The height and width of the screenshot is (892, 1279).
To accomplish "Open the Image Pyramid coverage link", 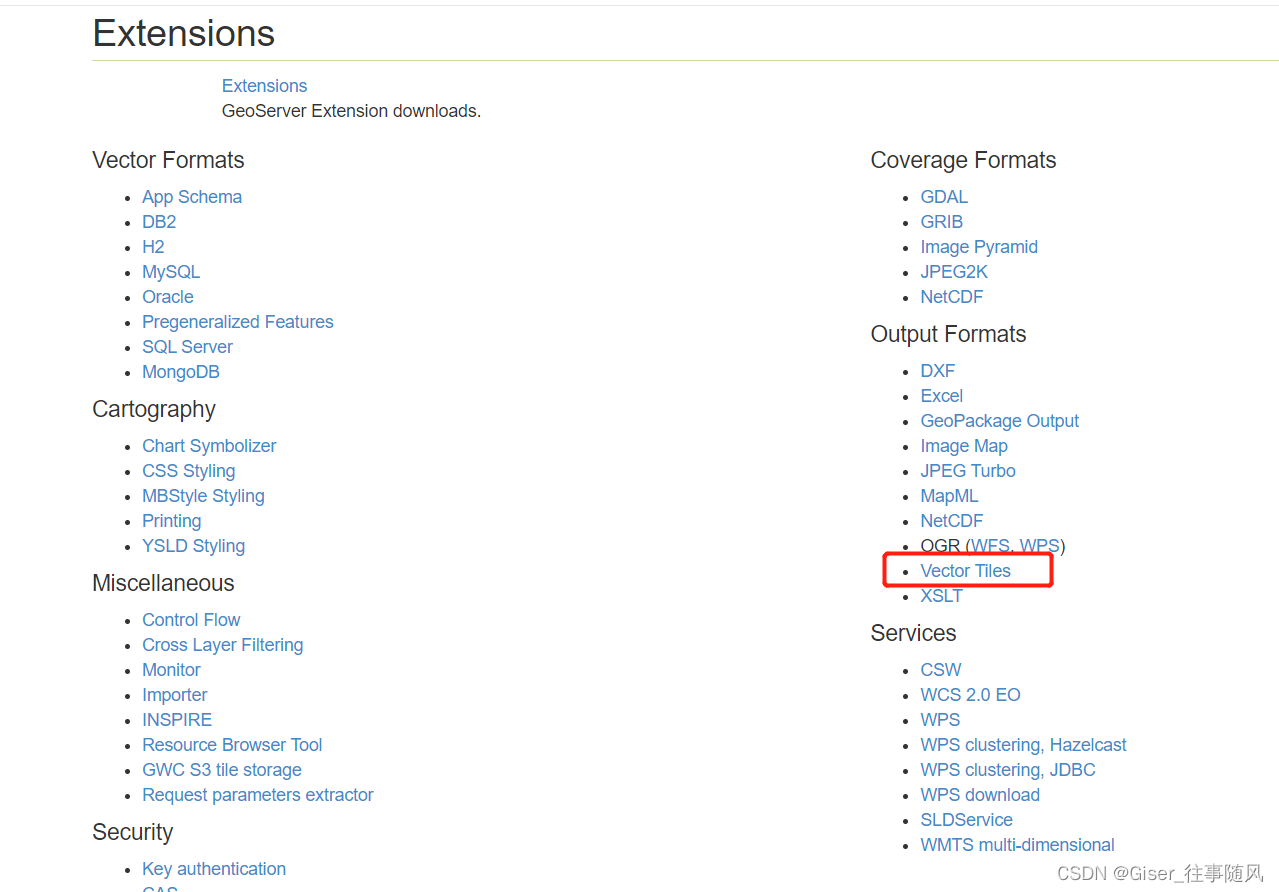I will coord(978,247).
